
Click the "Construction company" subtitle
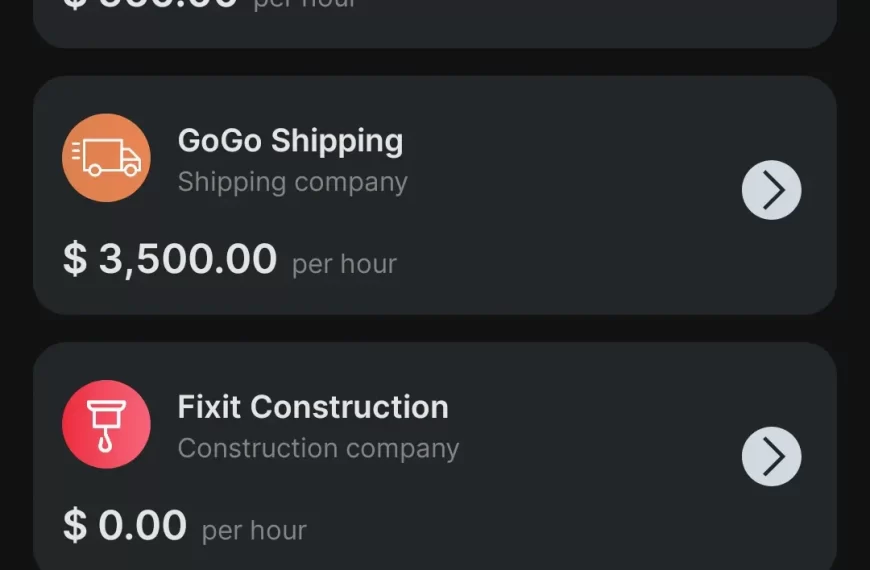pos(318,448)
